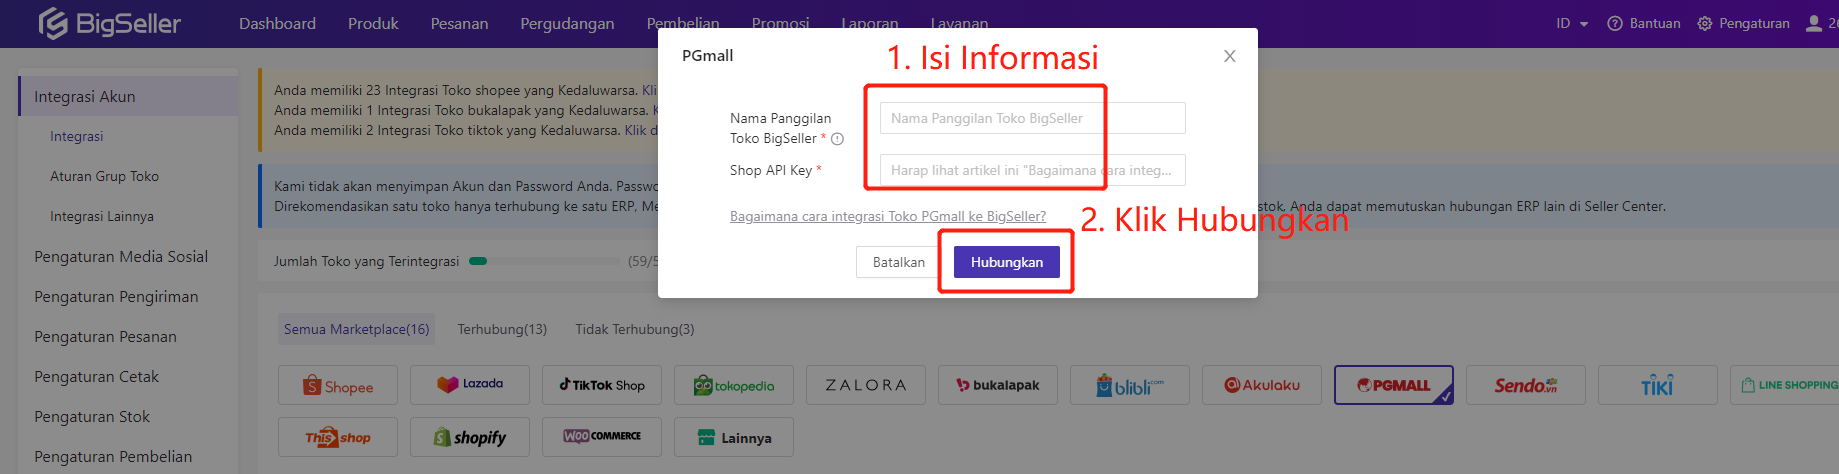Open the PGmall integration guide link

point(888,216)
